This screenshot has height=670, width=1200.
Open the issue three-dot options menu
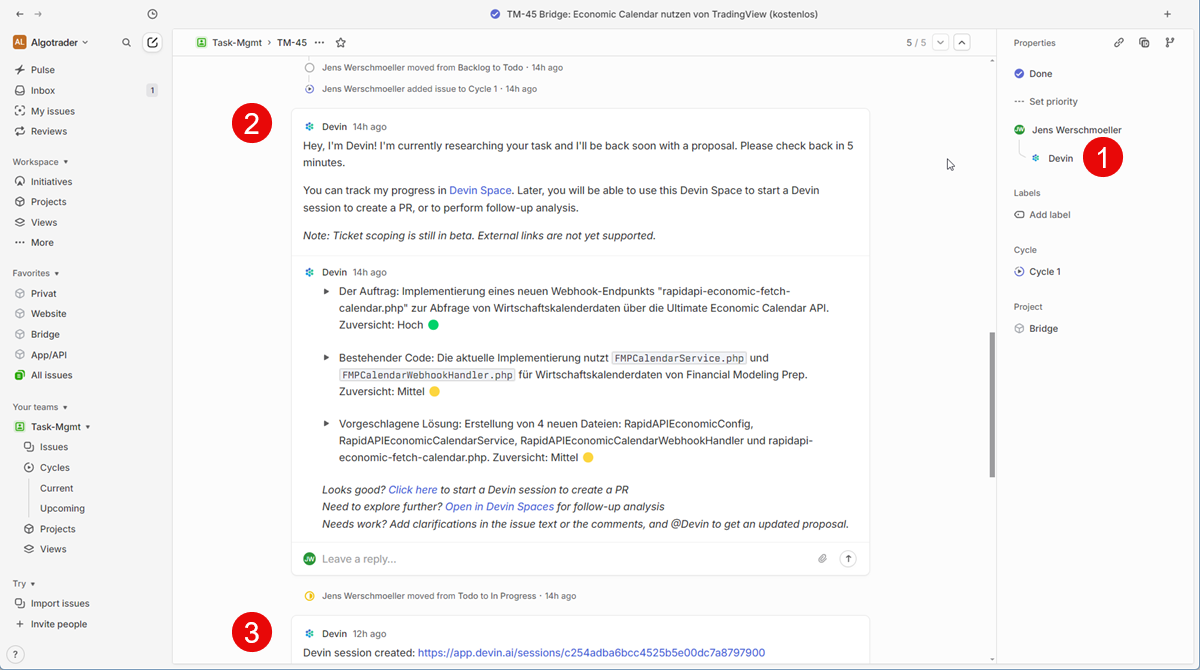[319, 43]
